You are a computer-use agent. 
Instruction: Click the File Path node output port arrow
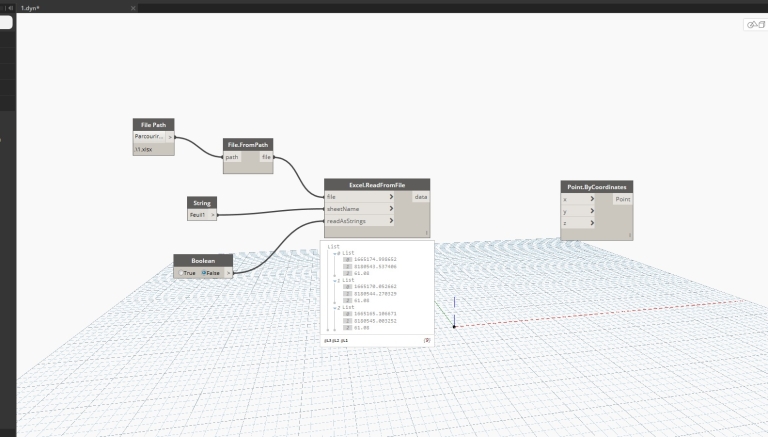click(x=170, y=137)
